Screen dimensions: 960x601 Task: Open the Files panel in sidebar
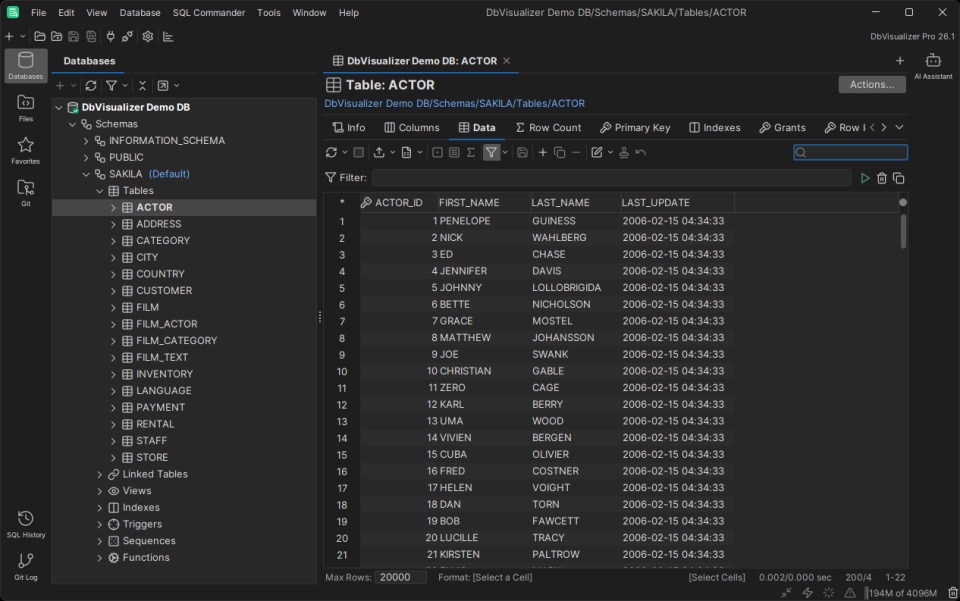[x=25, y=108]
